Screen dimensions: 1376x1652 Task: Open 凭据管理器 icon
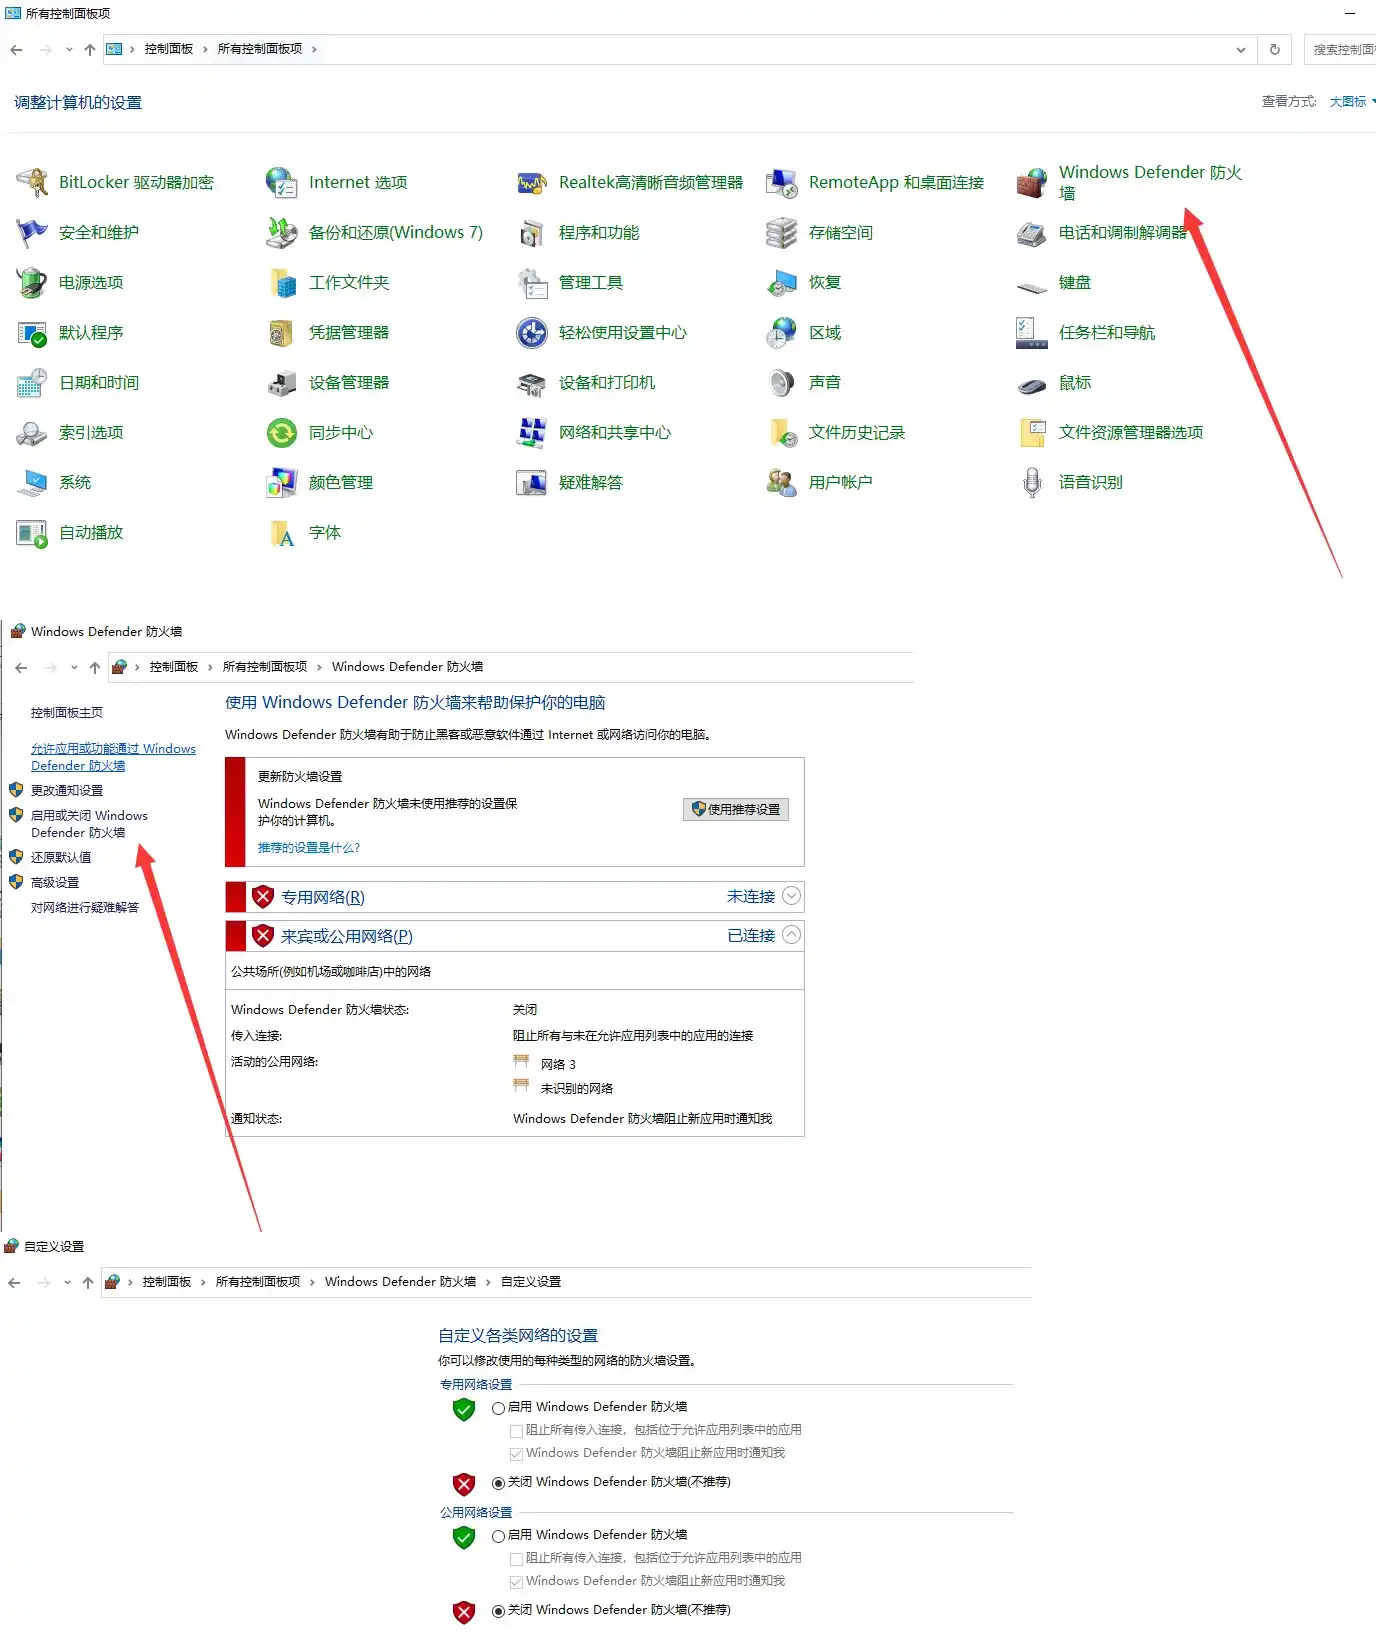coord(282,333)
